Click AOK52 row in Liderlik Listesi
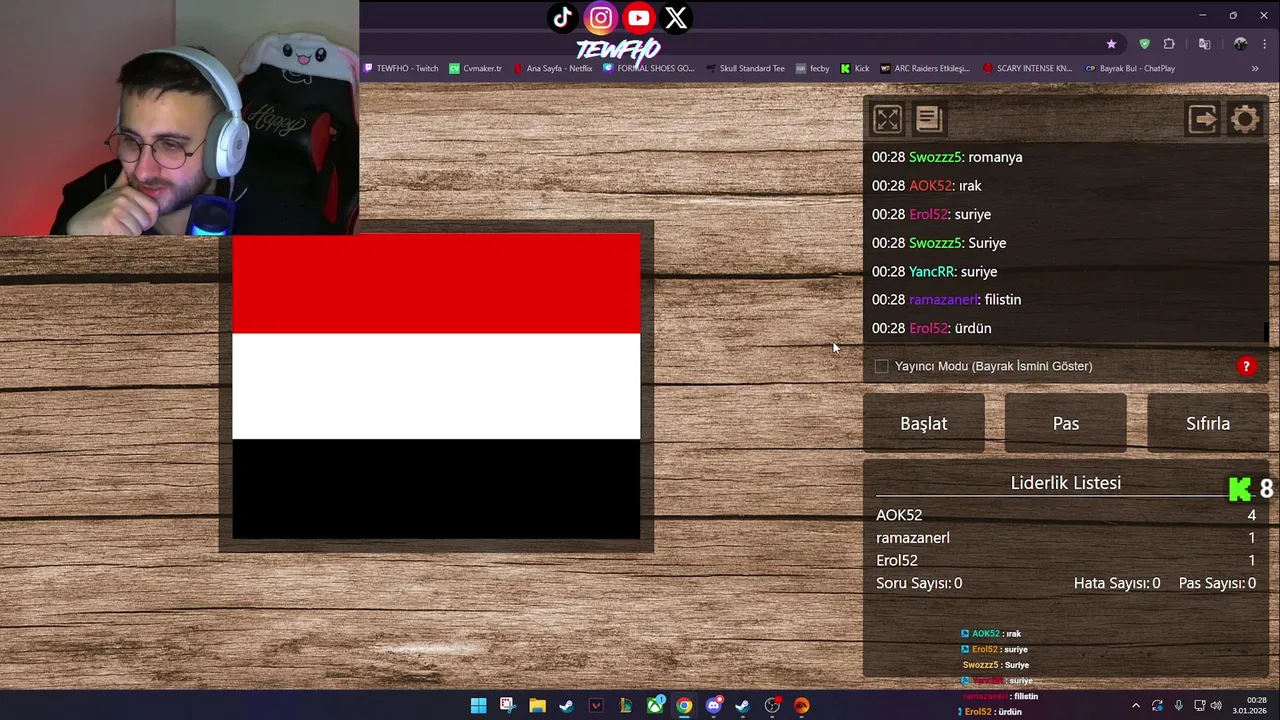The width and height of the screenshot is (1280, 720). click(1066, 515)
